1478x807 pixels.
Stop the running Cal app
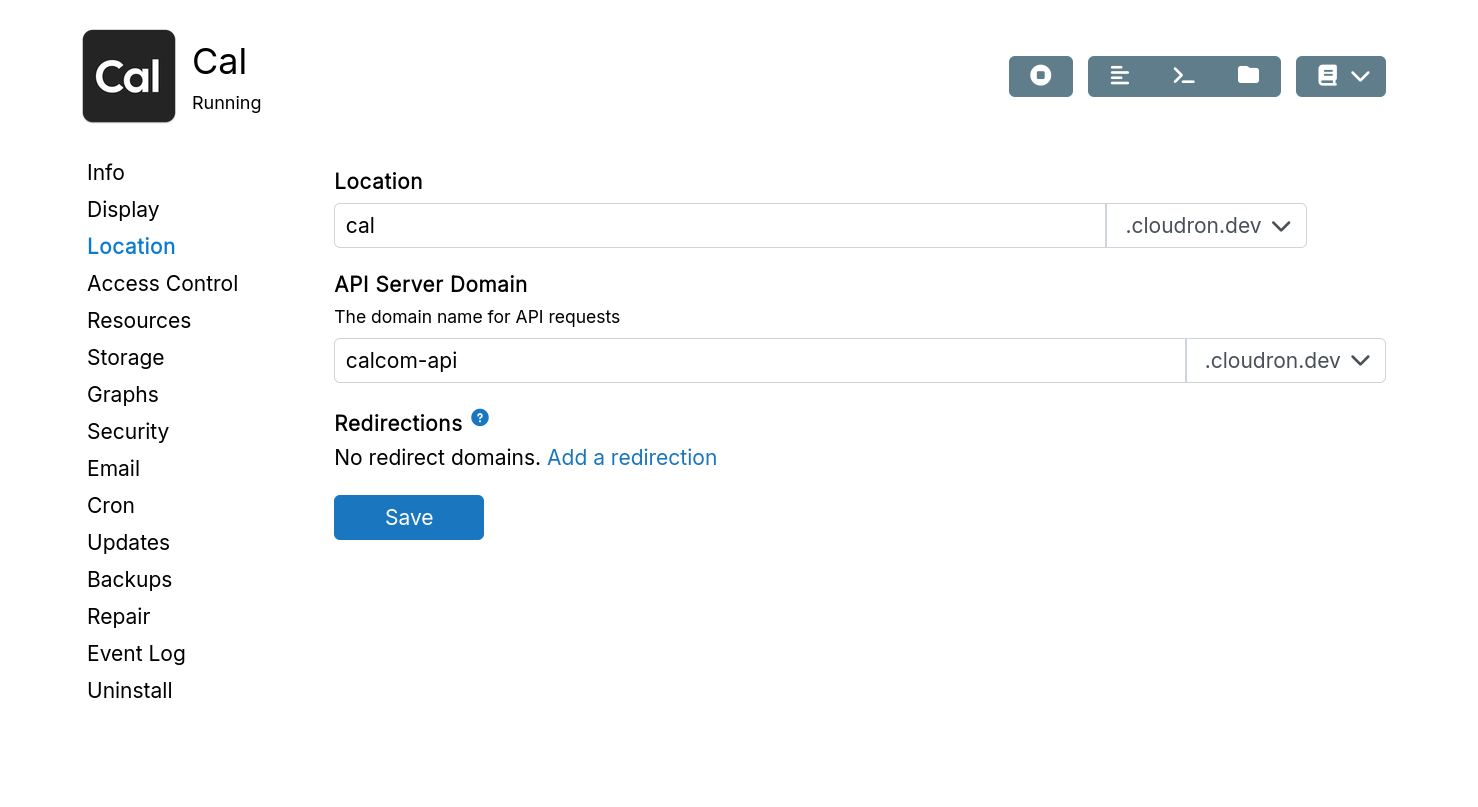pyautogui.click(x=1040, y=76)
